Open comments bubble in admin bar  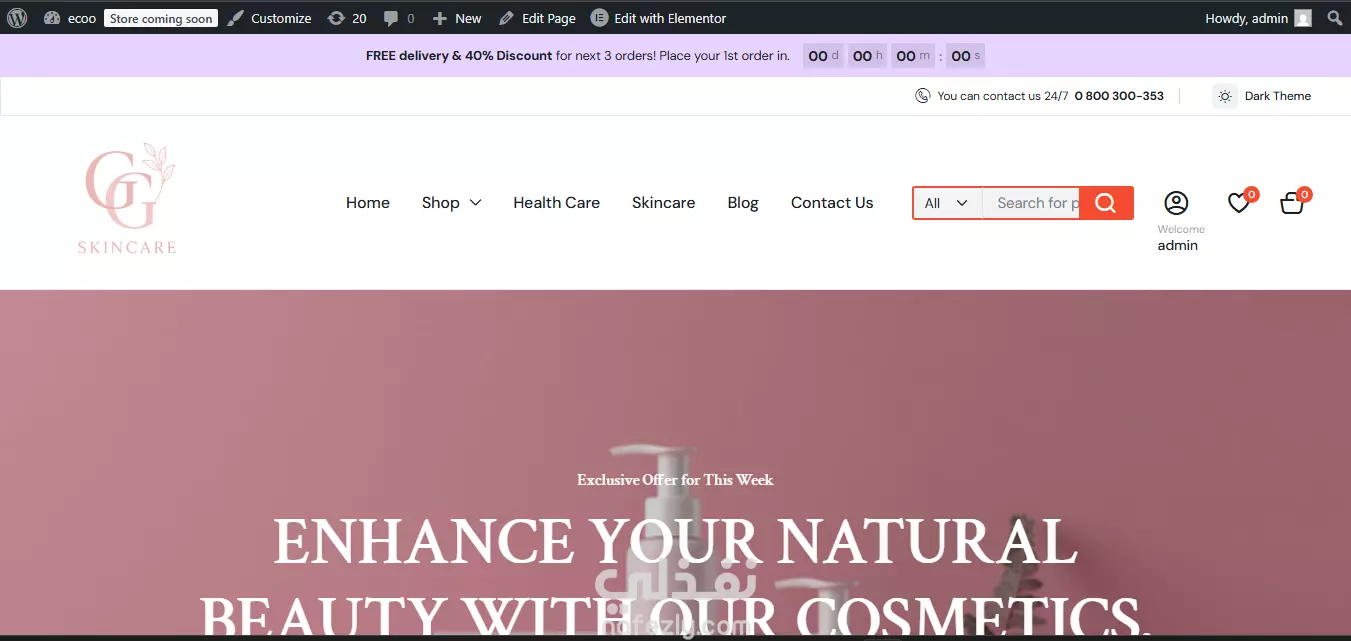399,18
